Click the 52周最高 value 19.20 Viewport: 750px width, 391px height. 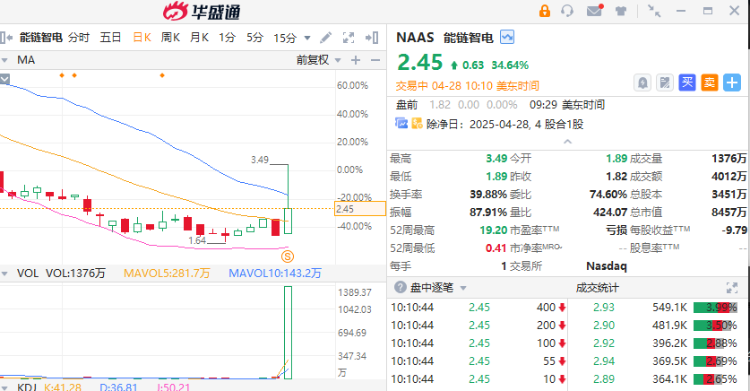(x=493, y=230)
